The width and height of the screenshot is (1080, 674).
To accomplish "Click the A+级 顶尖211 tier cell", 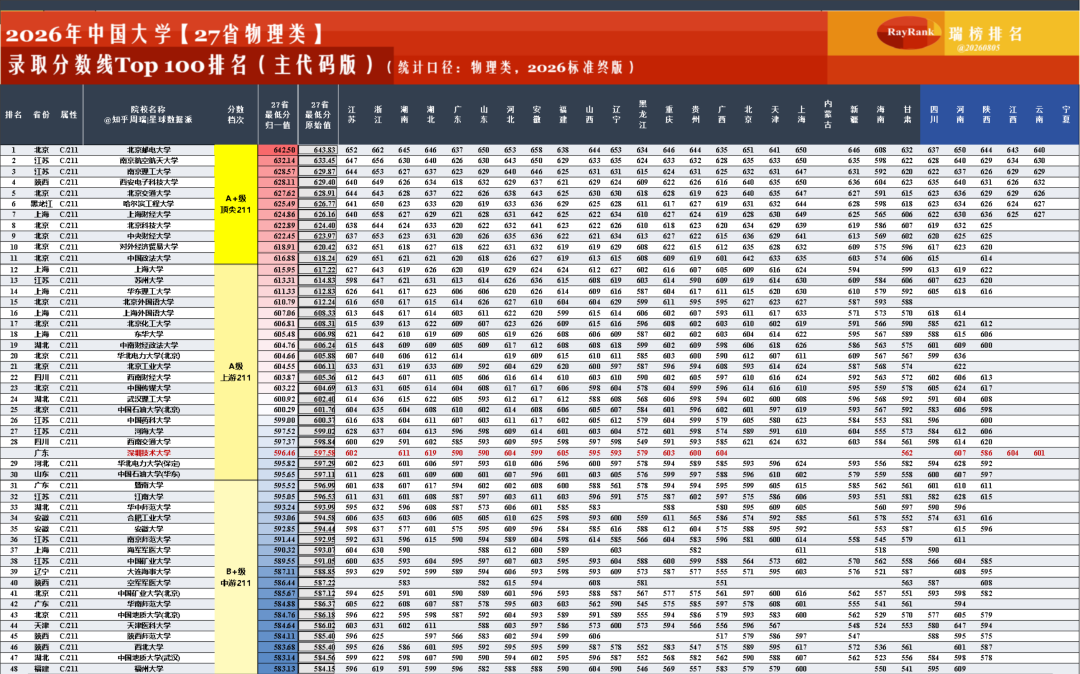I will click(236, 204).
